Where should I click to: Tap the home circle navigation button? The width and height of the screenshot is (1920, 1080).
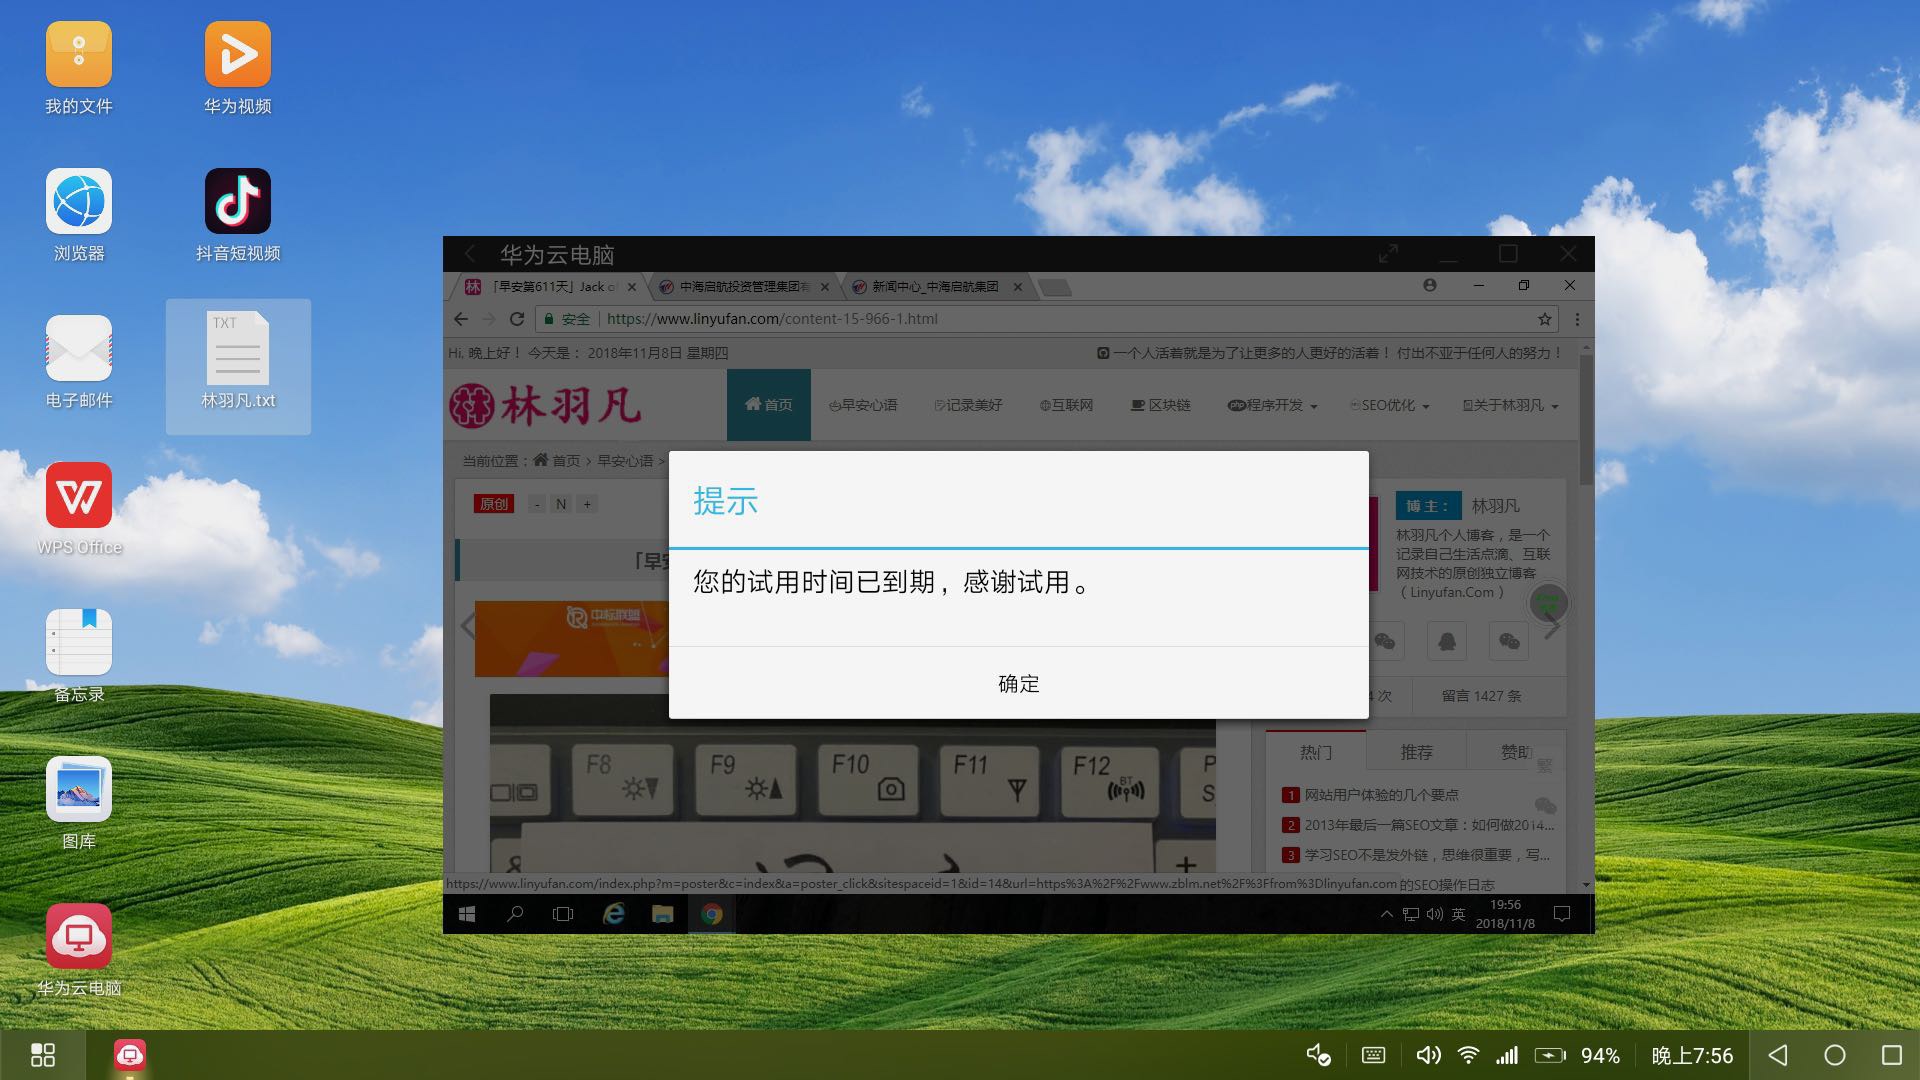[1835, 1055]
